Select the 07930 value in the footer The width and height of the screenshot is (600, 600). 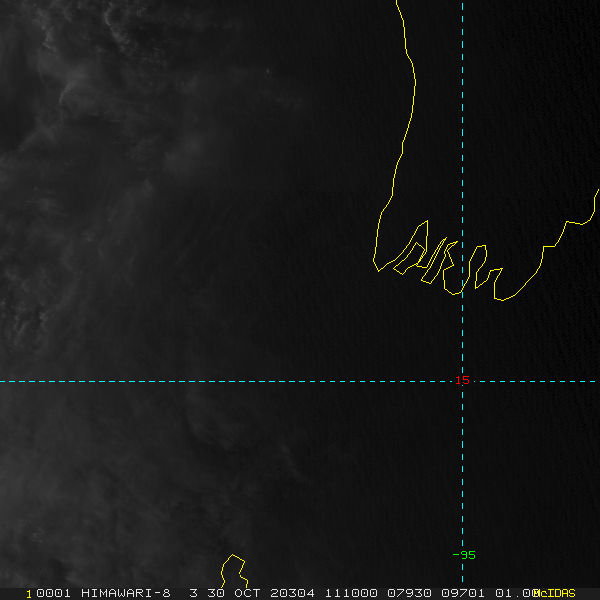pos(409,593)
